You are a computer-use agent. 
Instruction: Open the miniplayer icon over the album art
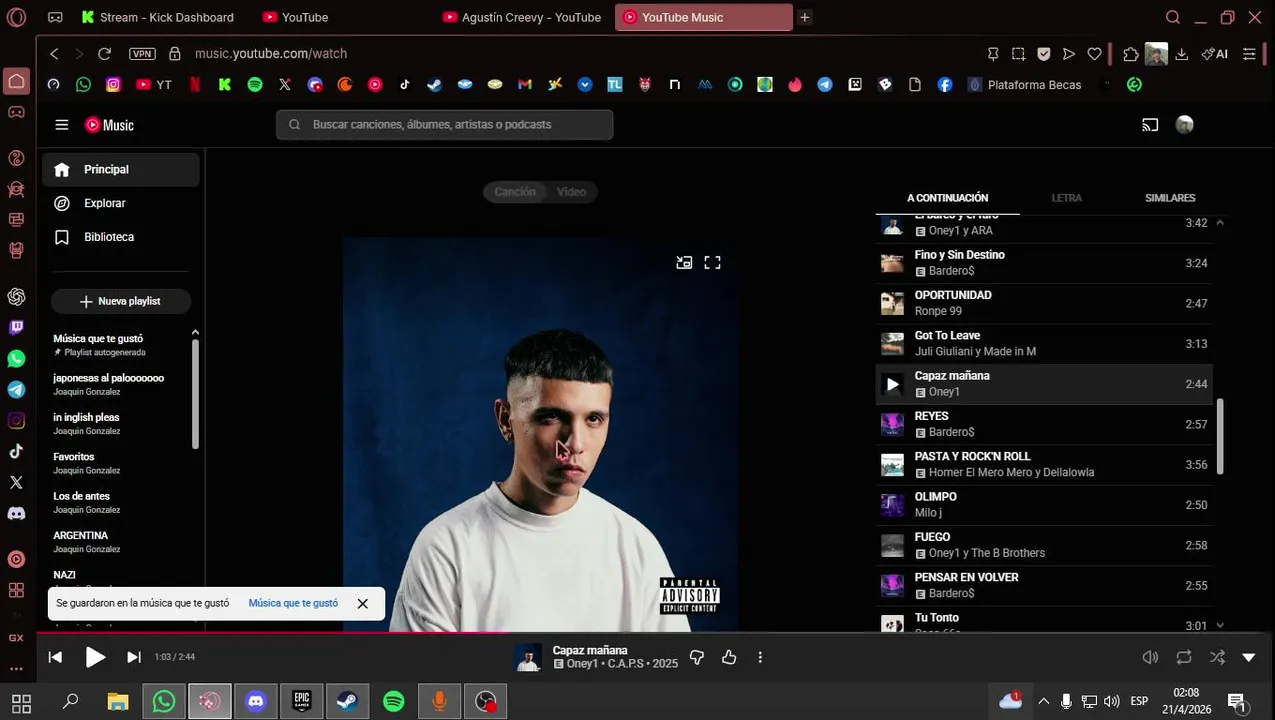[684, 262]
